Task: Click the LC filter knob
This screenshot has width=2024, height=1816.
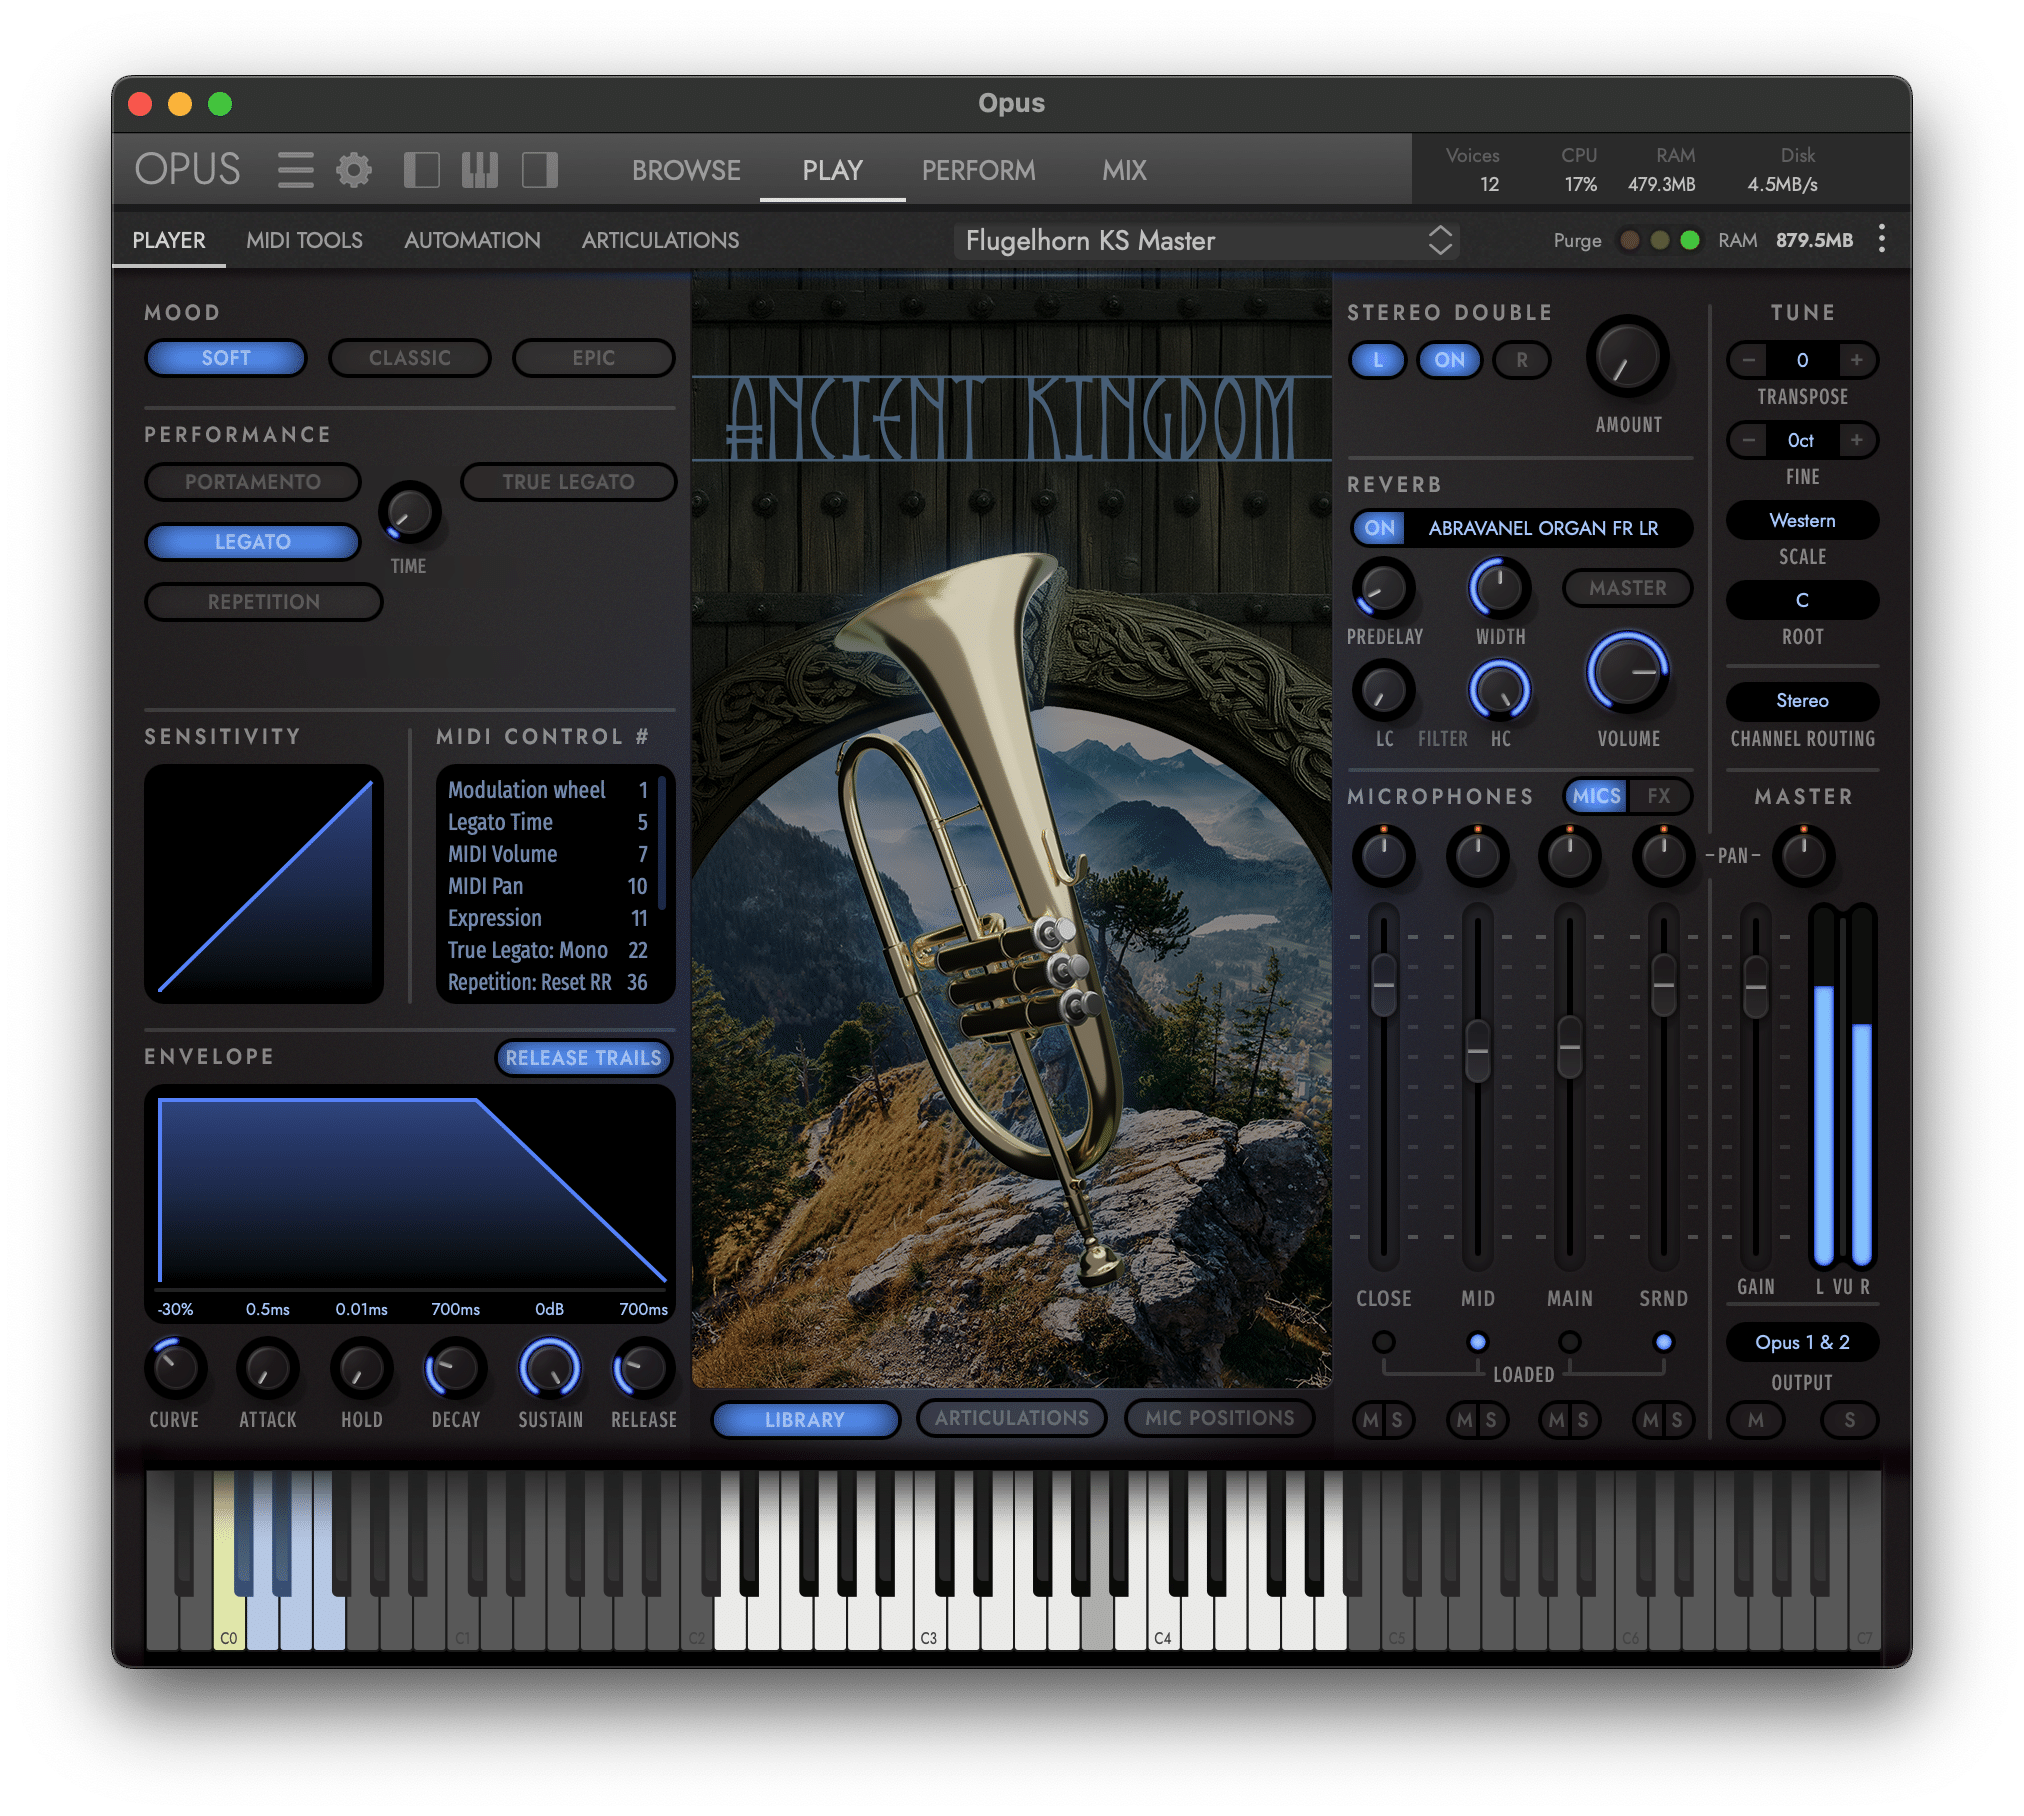Action: tap(1384, 690)
